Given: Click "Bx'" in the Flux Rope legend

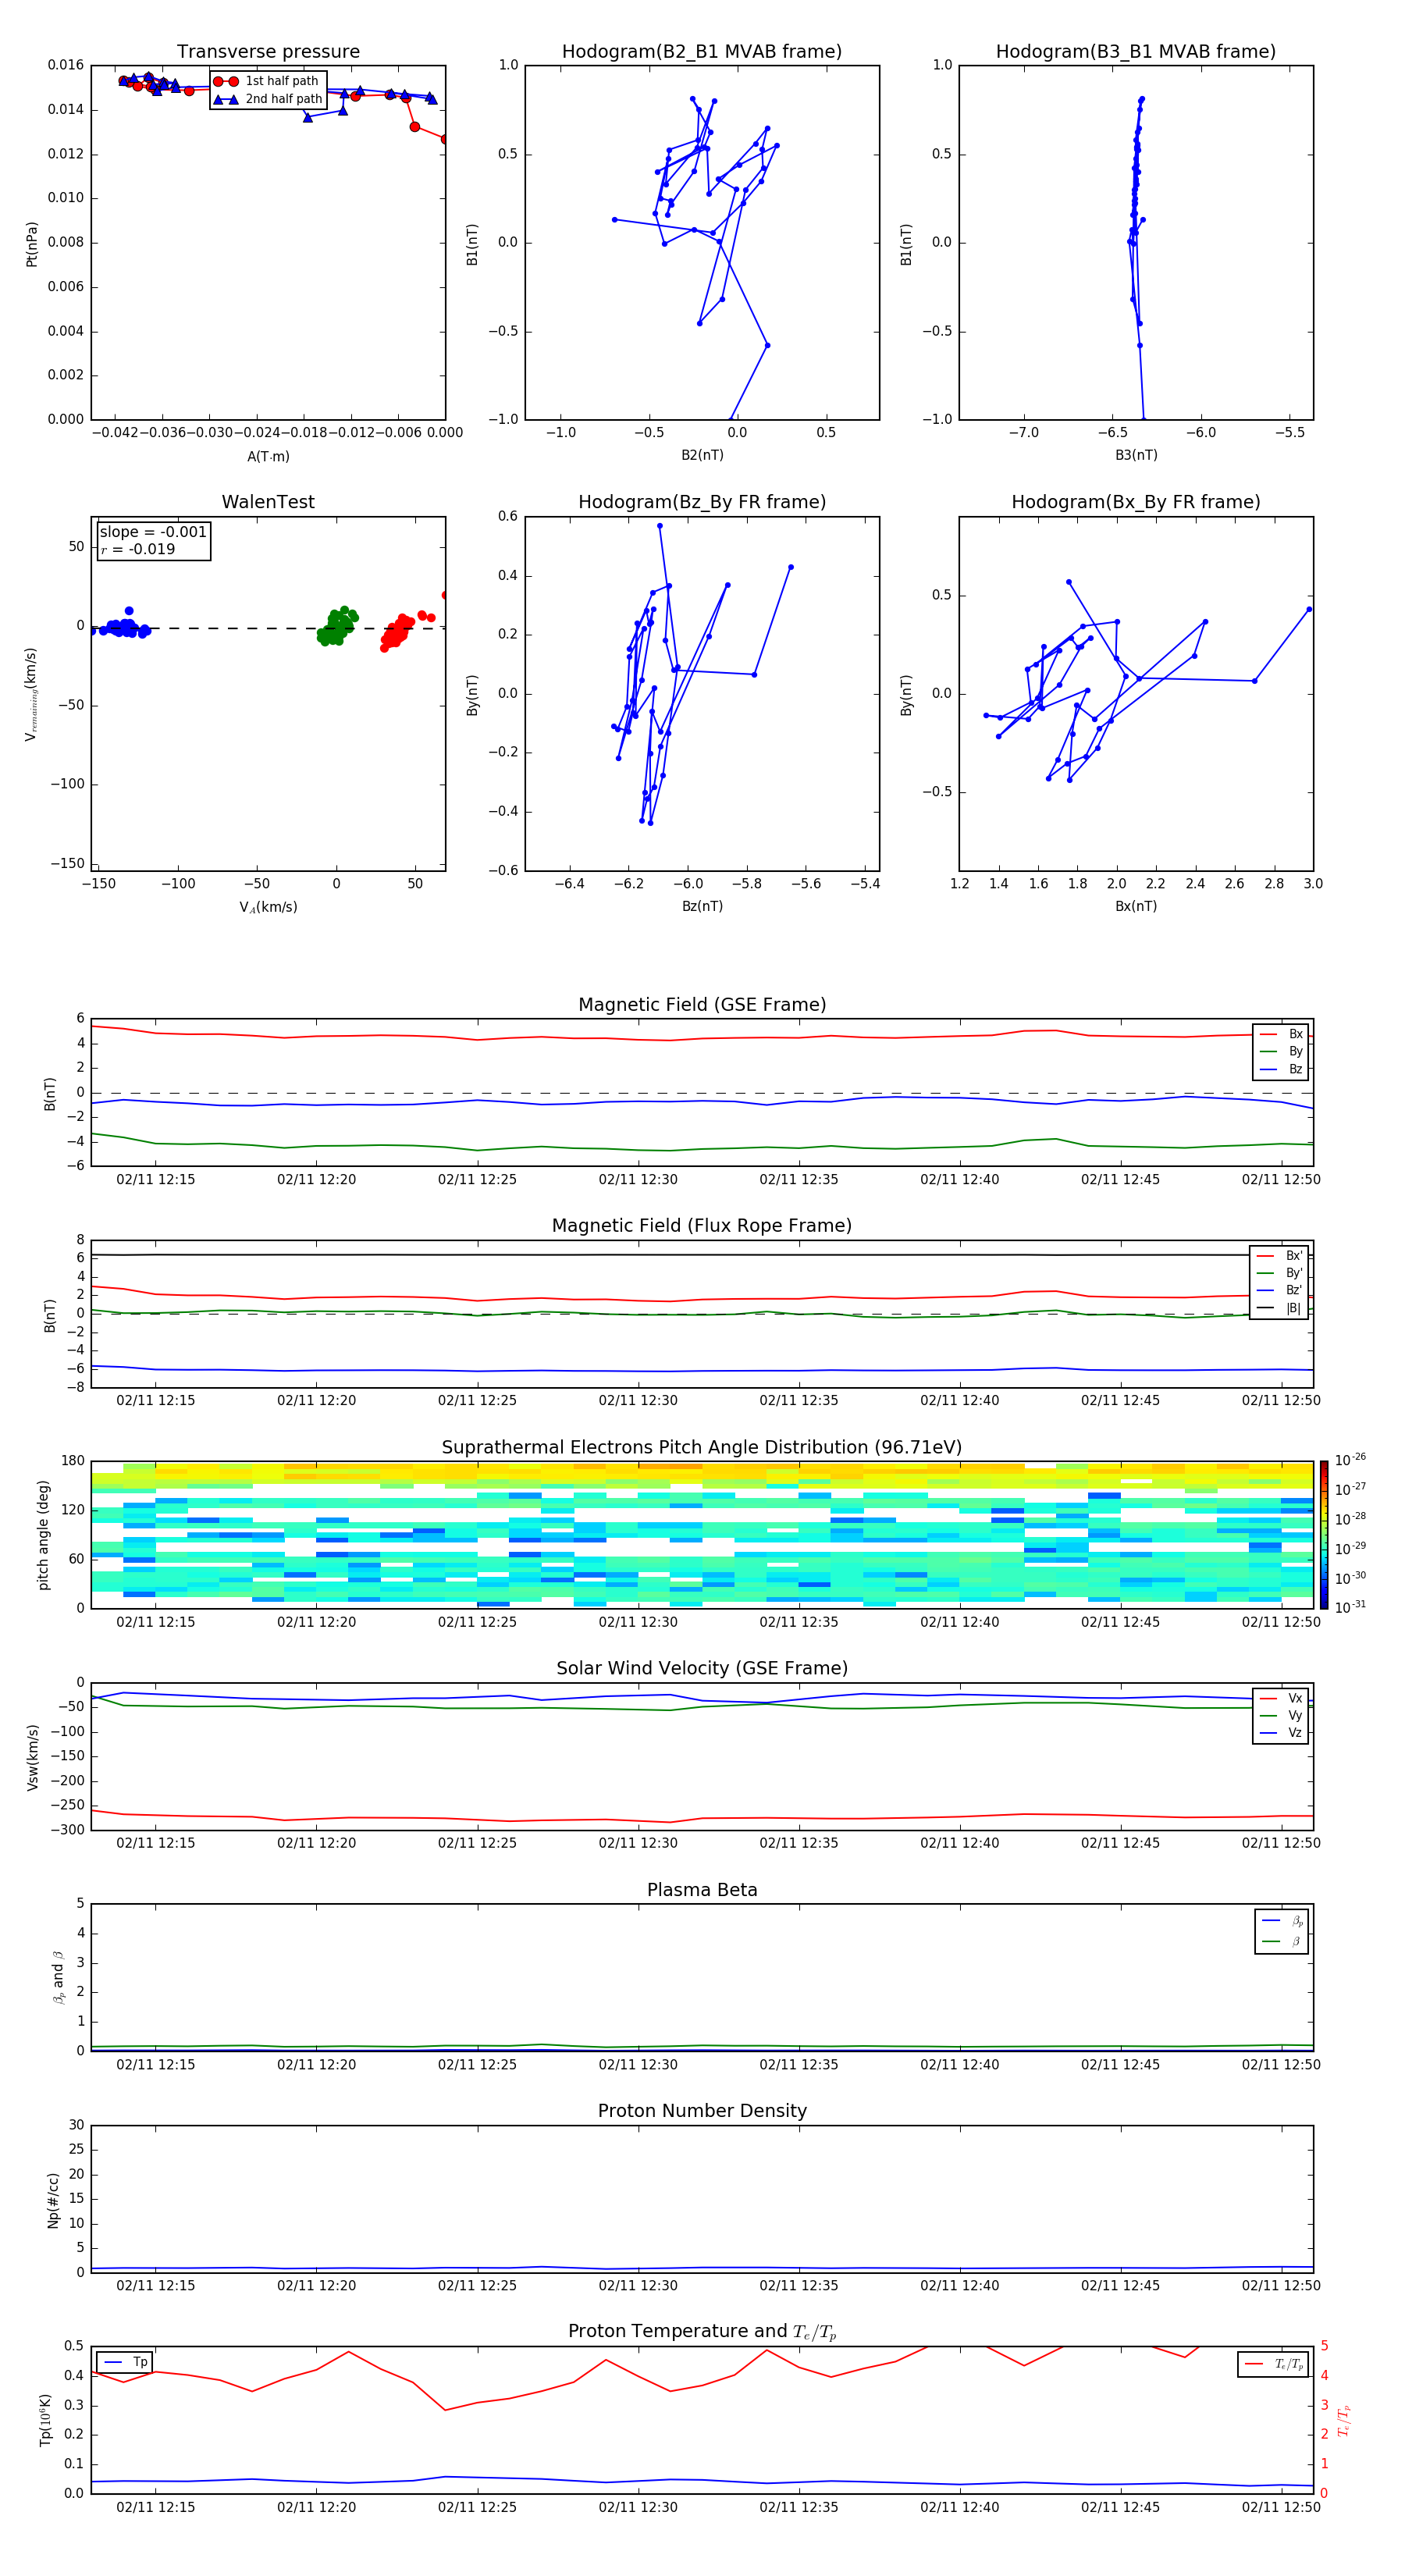Looking at the screenshot, I should click(x=1279, y=1256).
